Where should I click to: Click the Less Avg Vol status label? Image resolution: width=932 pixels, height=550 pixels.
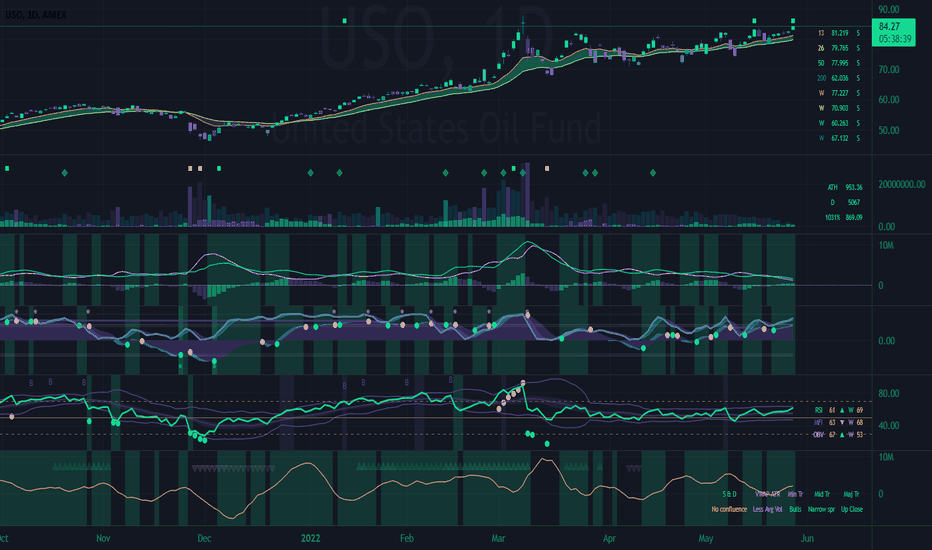[x=767, y=510]
